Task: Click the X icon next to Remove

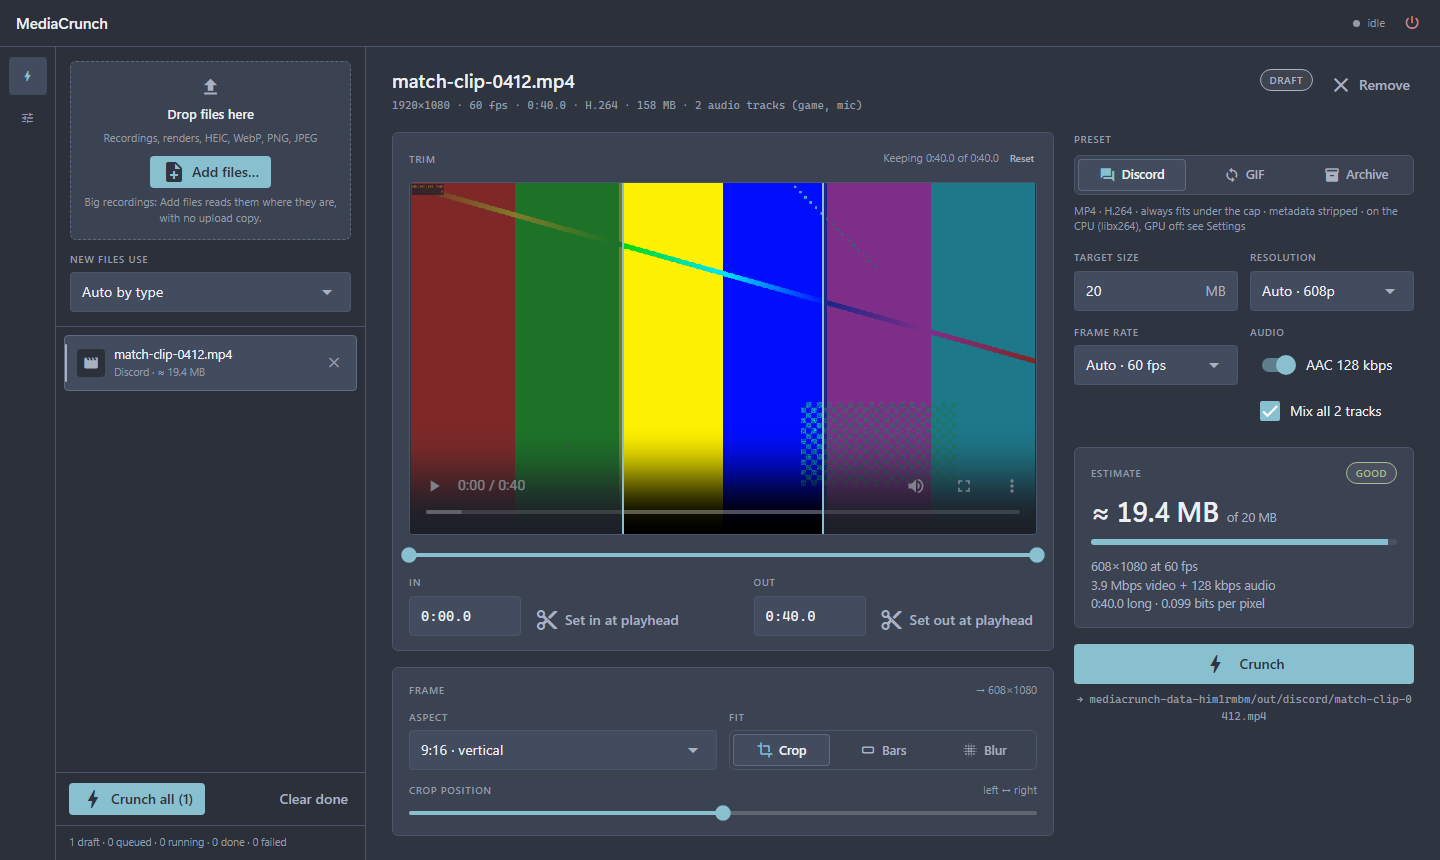Action: [1341, 86]
